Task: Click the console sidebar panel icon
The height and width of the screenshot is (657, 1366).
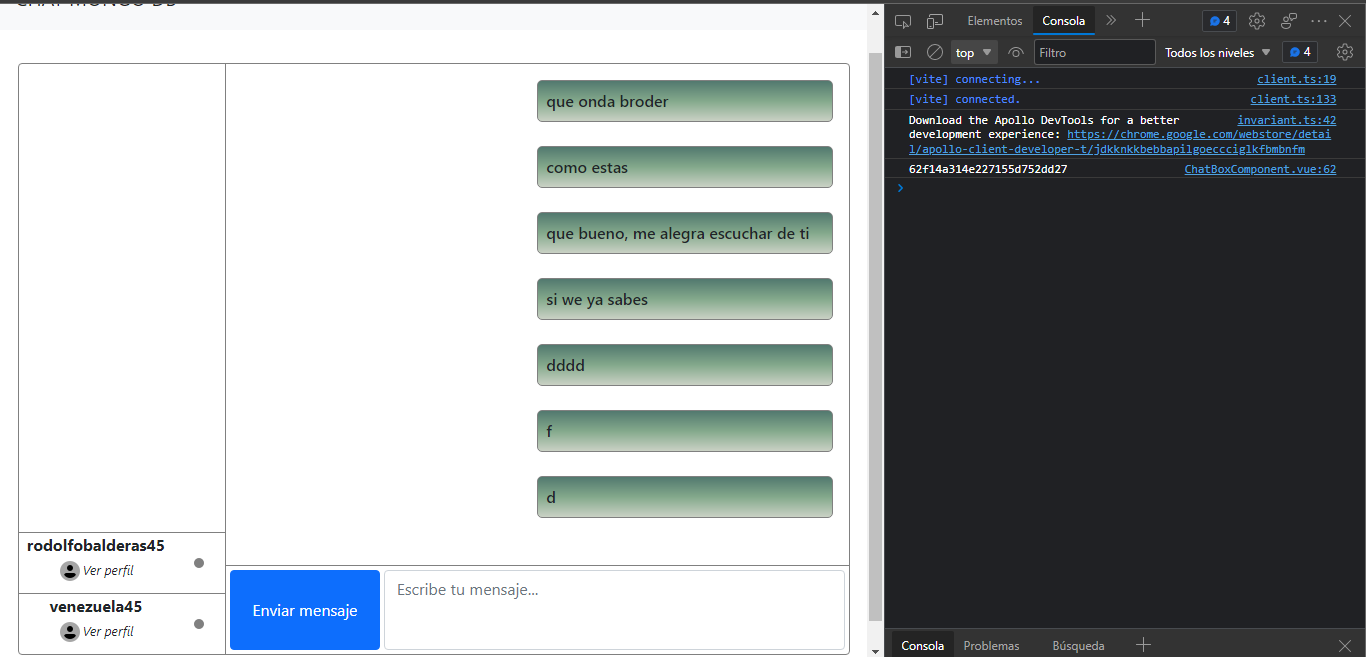Action: (x=903, y=52)
